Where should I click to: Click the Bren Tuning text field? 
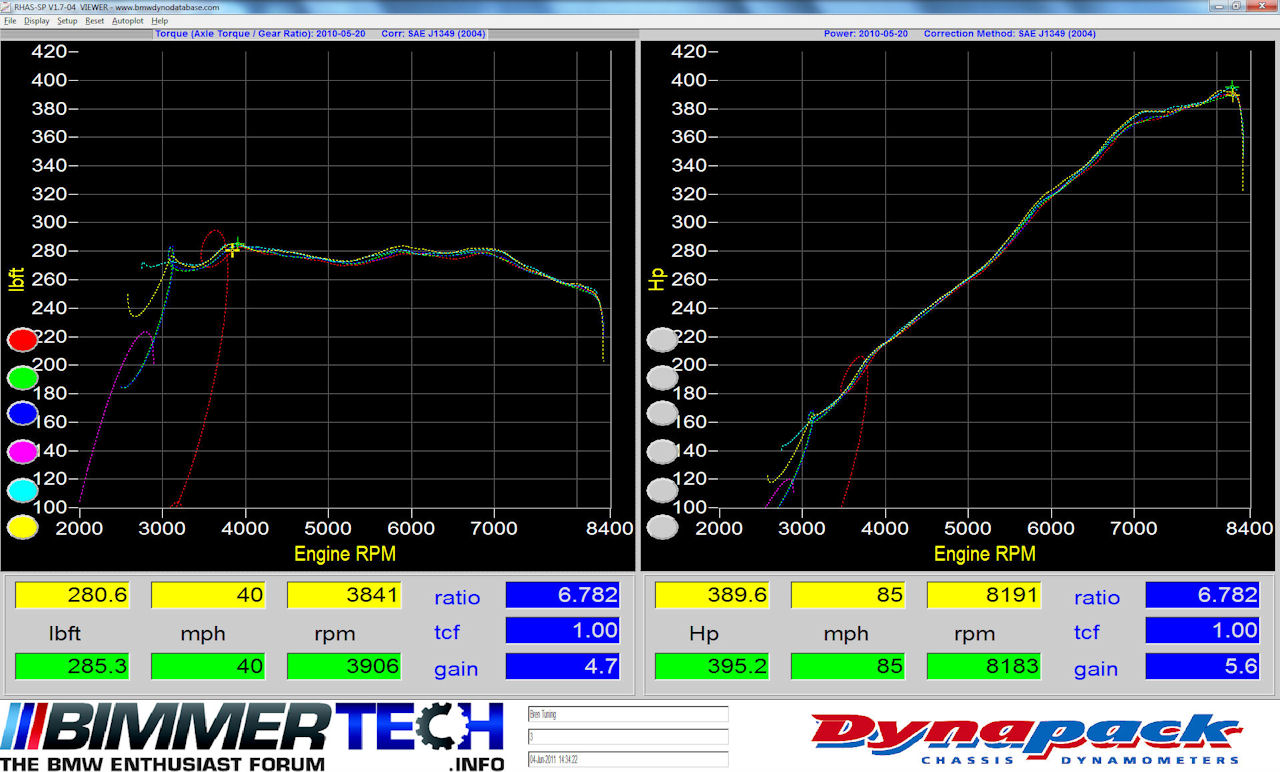point(628,714)
